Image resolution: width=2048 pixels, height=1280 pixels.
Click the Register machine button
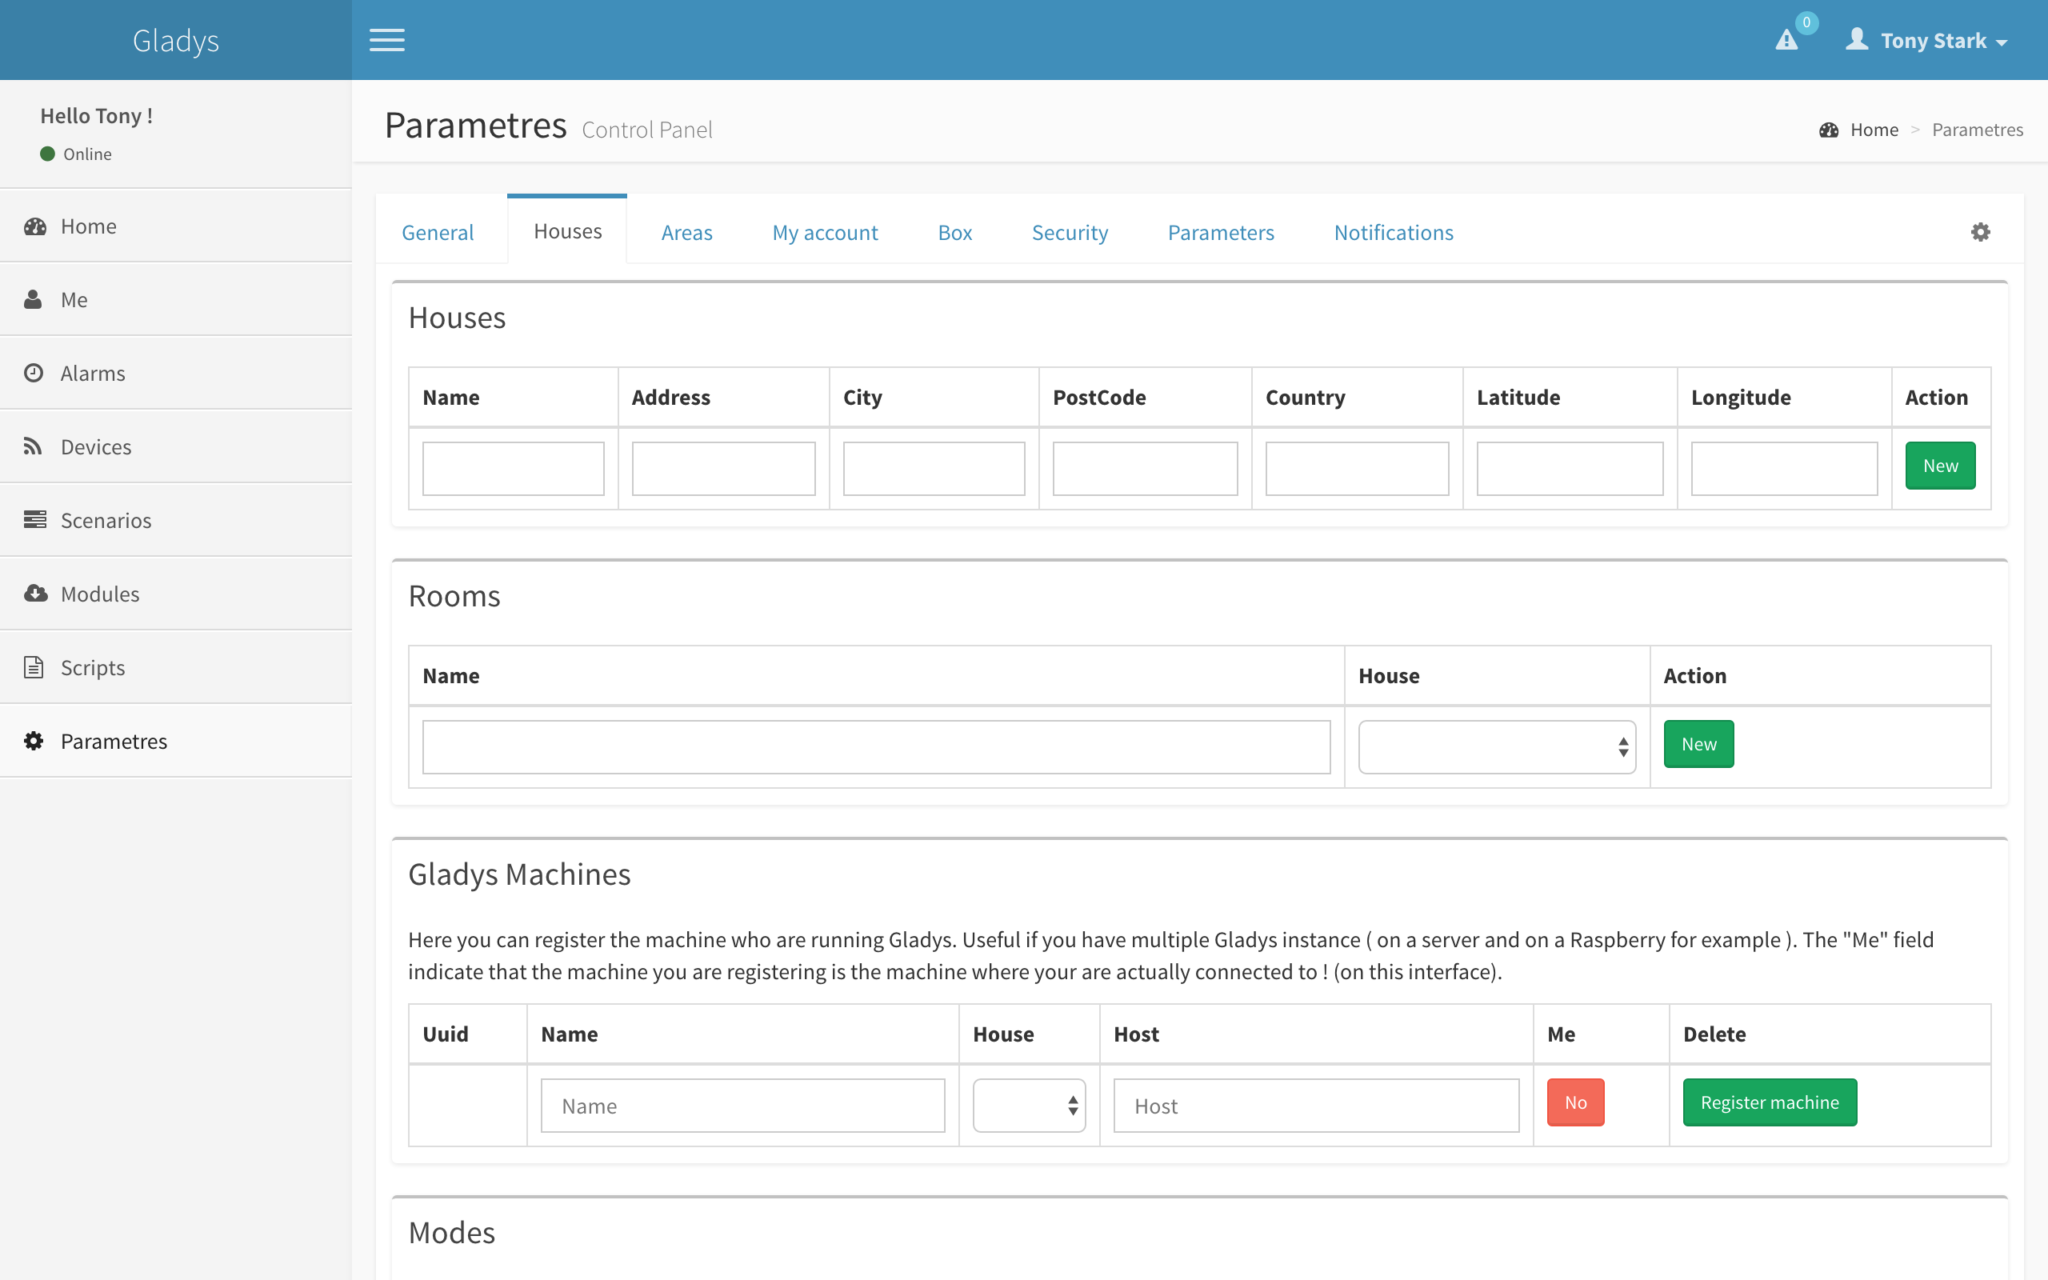tap(1769, 1102)
